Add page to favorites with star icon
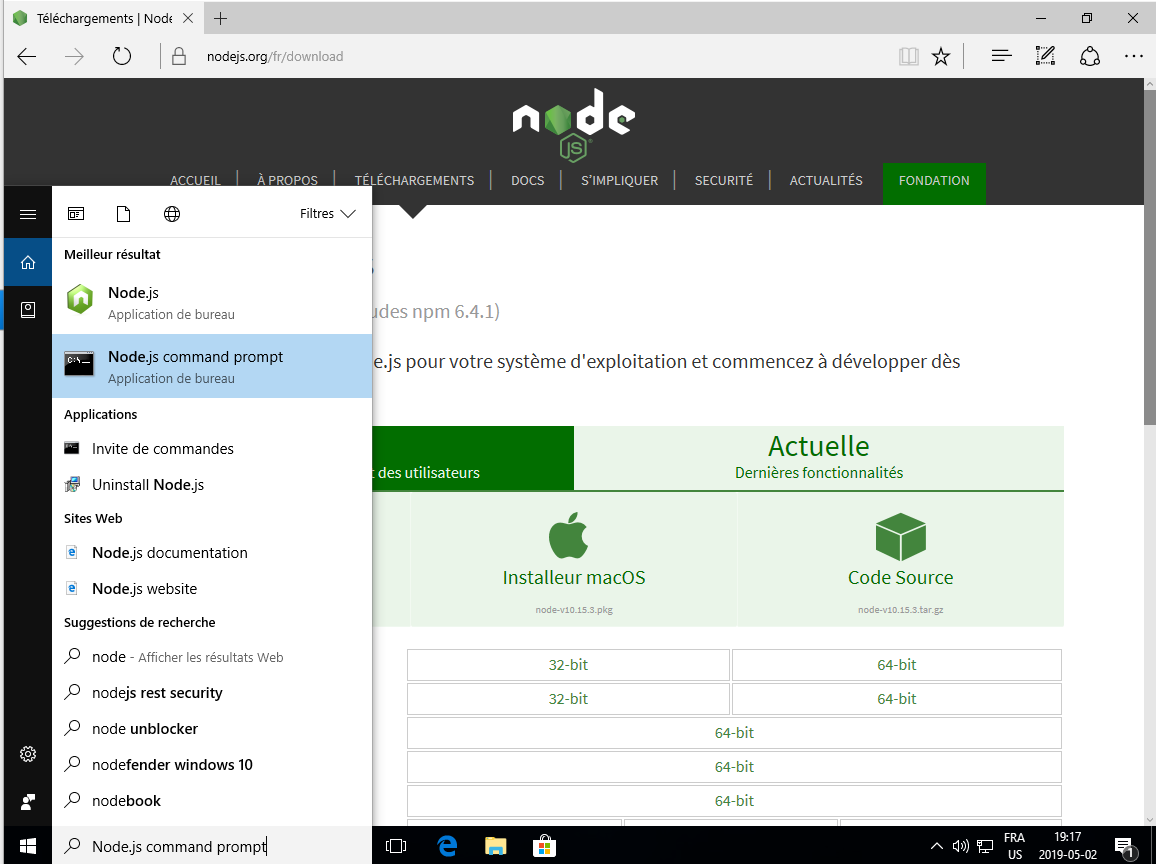The image size is (1156, 864). pos(941,56)
